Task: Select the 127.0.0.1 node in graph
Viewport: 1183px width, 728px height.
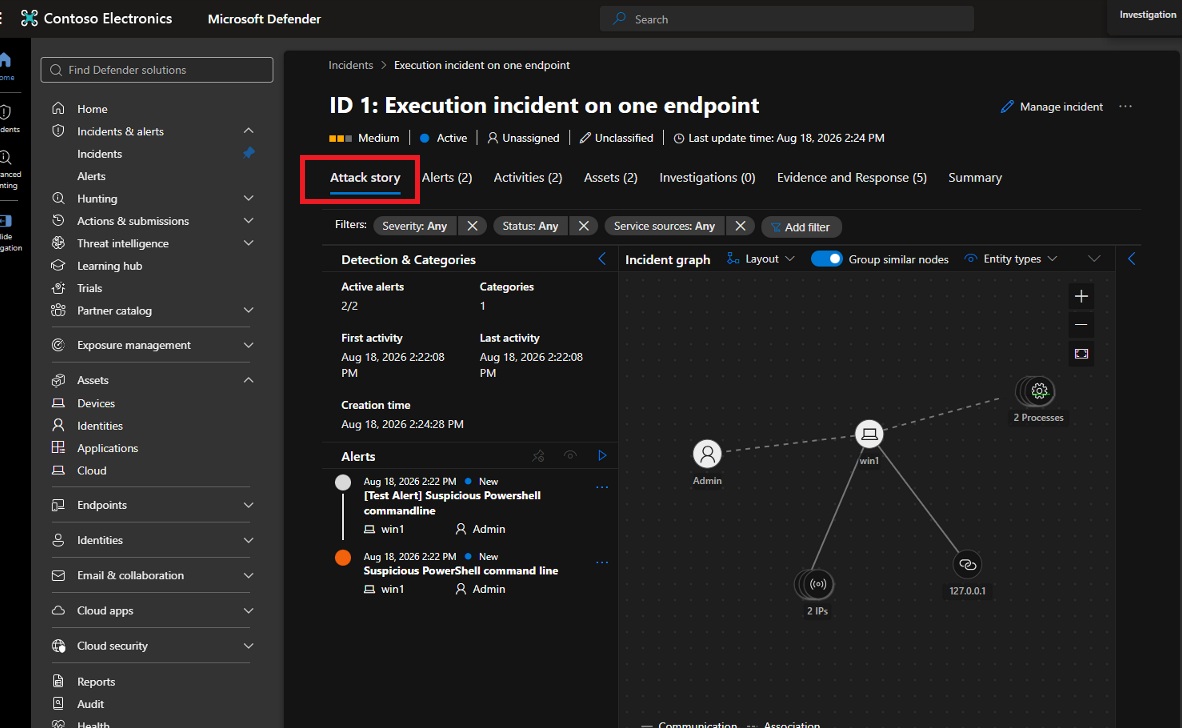Action: point(967,564)
